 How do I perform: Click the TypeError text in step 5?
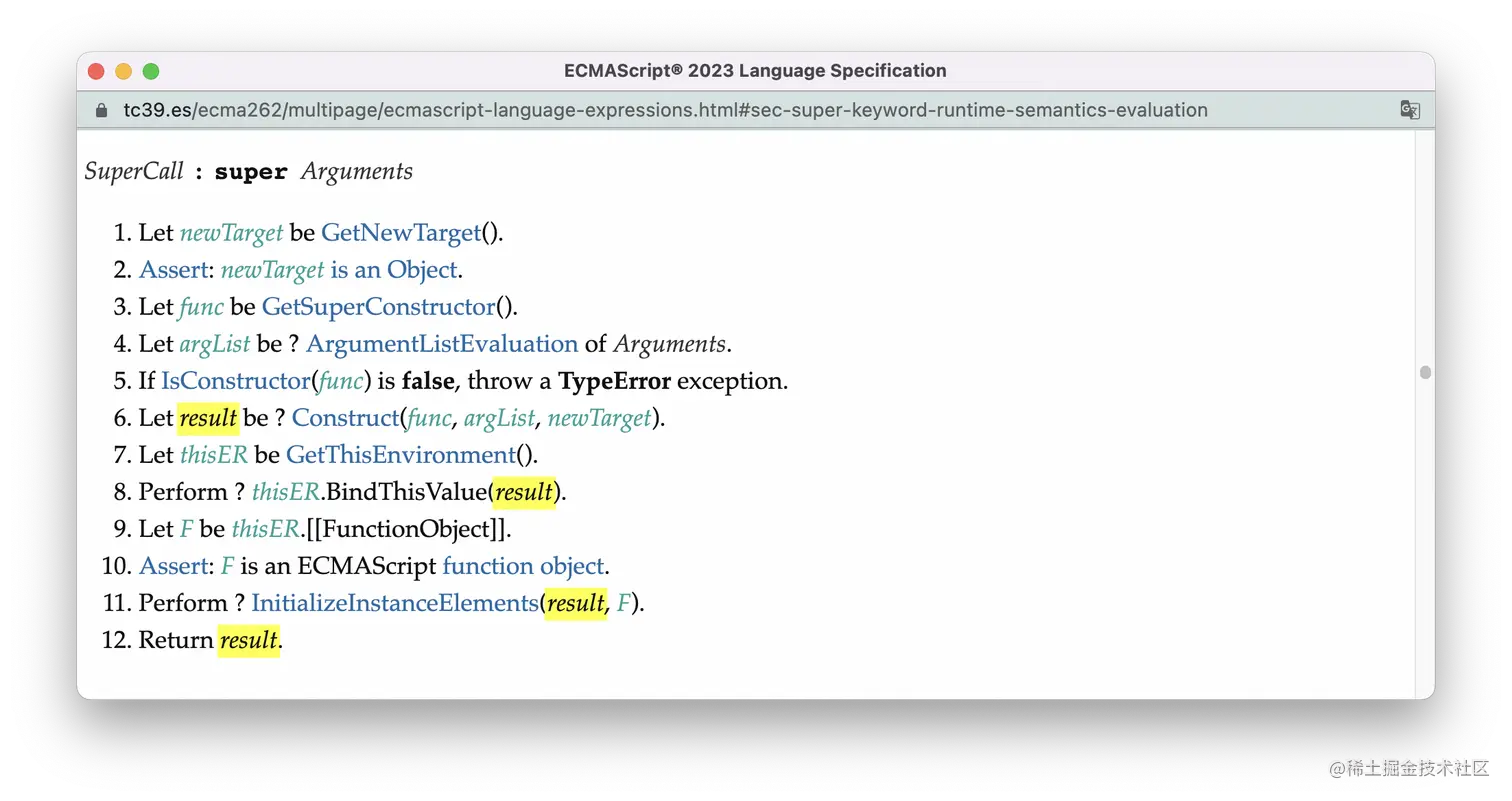pyautogui.click(x=616, y=381)
